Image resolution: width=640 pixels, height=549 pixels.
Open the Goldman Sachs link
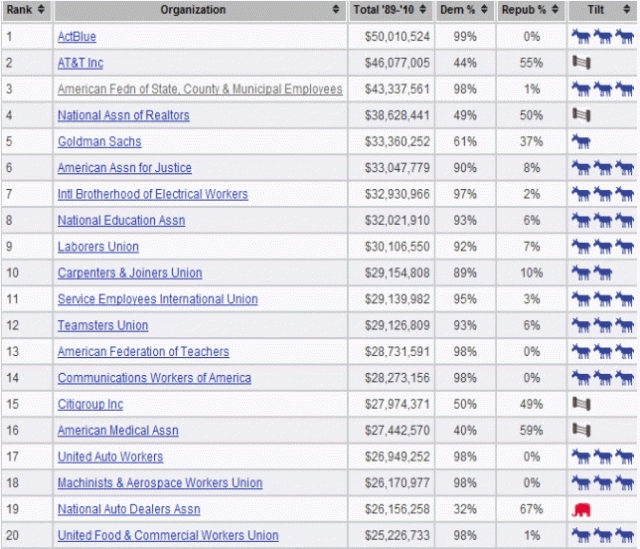click(x=99, y=142)
